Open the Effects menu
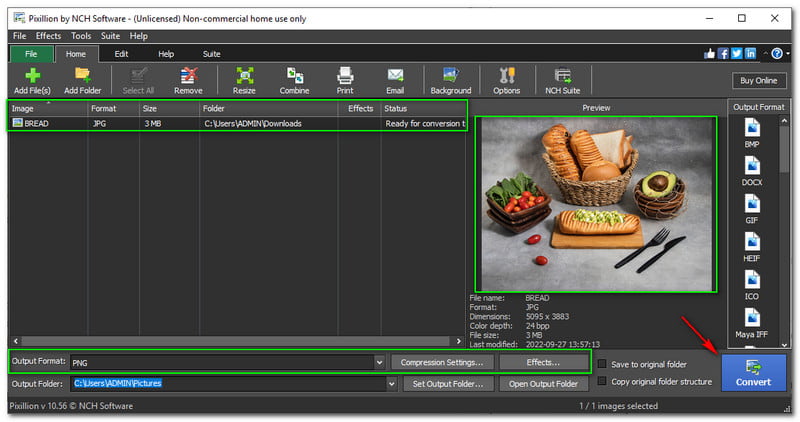Viewport: 800px width, 422px height. click(48, 36)
